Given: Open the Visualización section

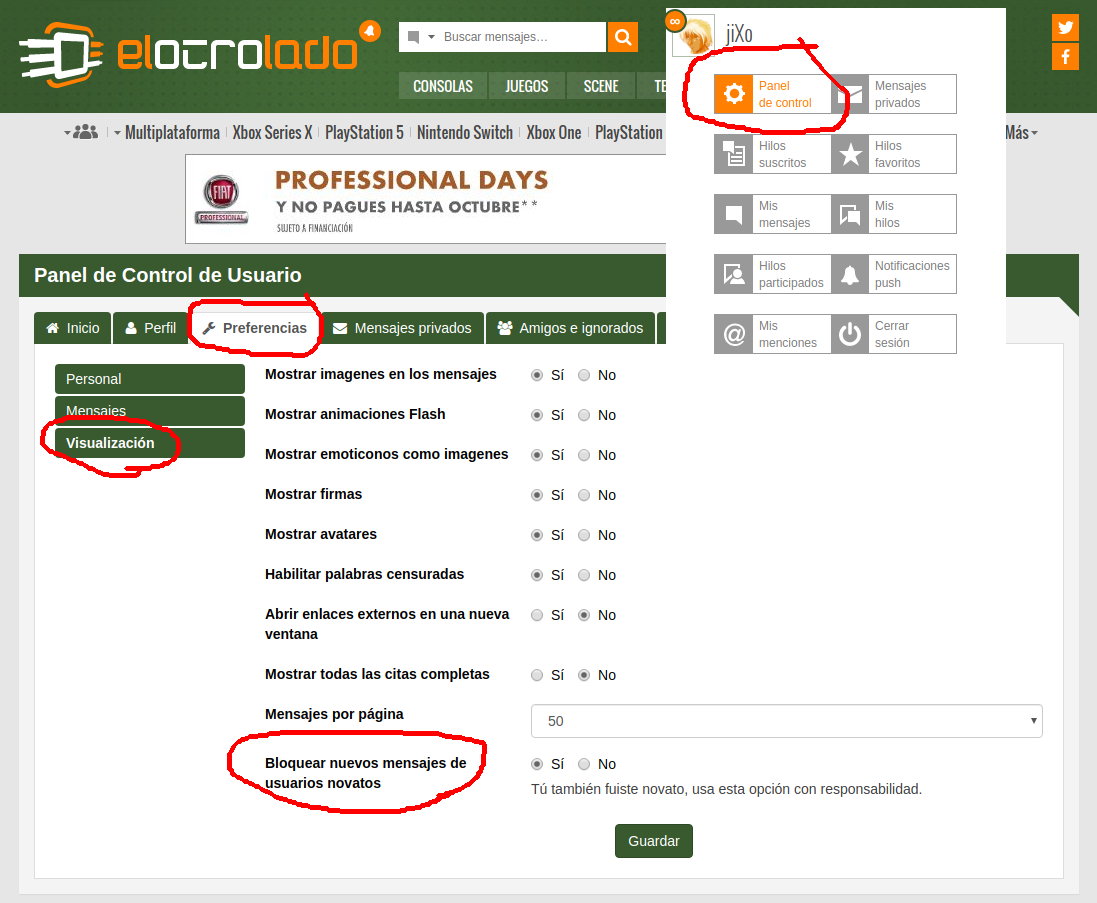Looking at the screenshot, I should pos(150,443).
